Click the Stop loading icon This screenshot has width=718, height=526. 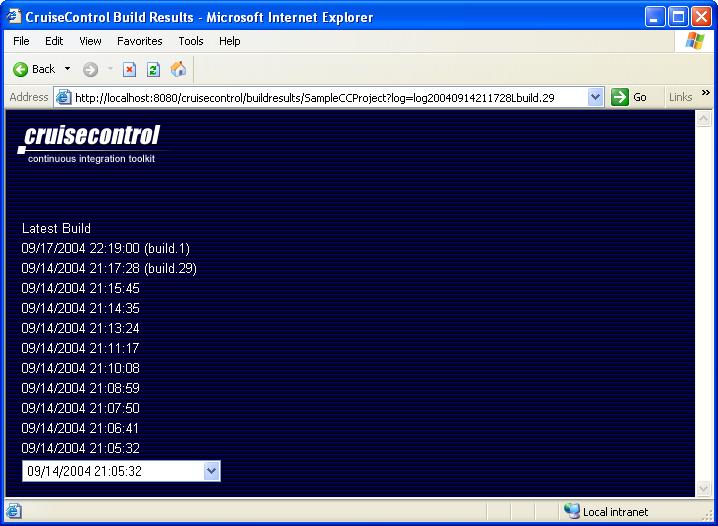[x=130, y=70]
